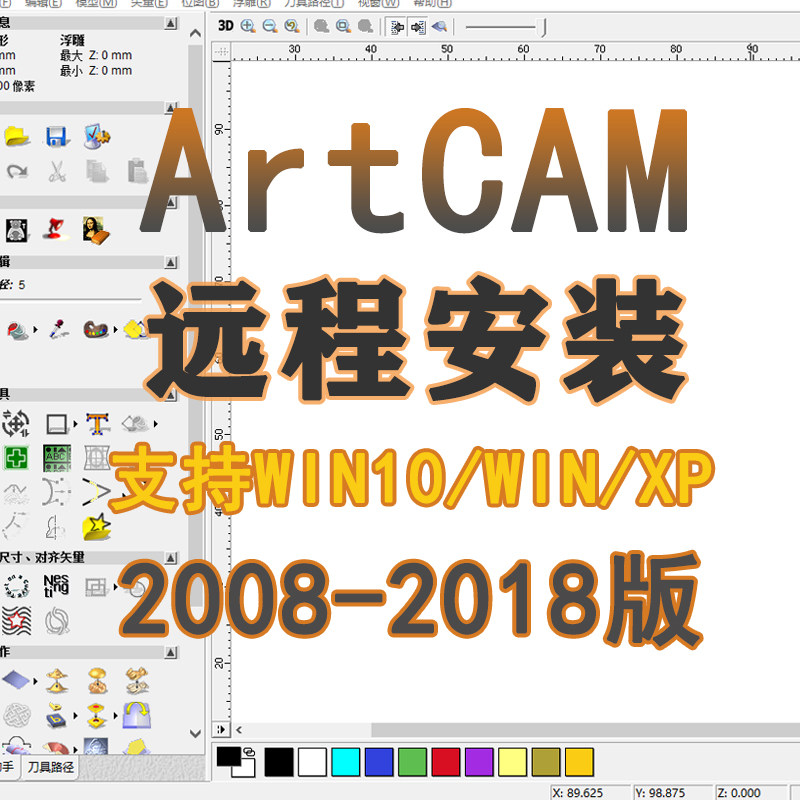Collapse the 尺寸、对齐矢量 section with triangle button
The image size is (800, 800).
pos(171,558)
